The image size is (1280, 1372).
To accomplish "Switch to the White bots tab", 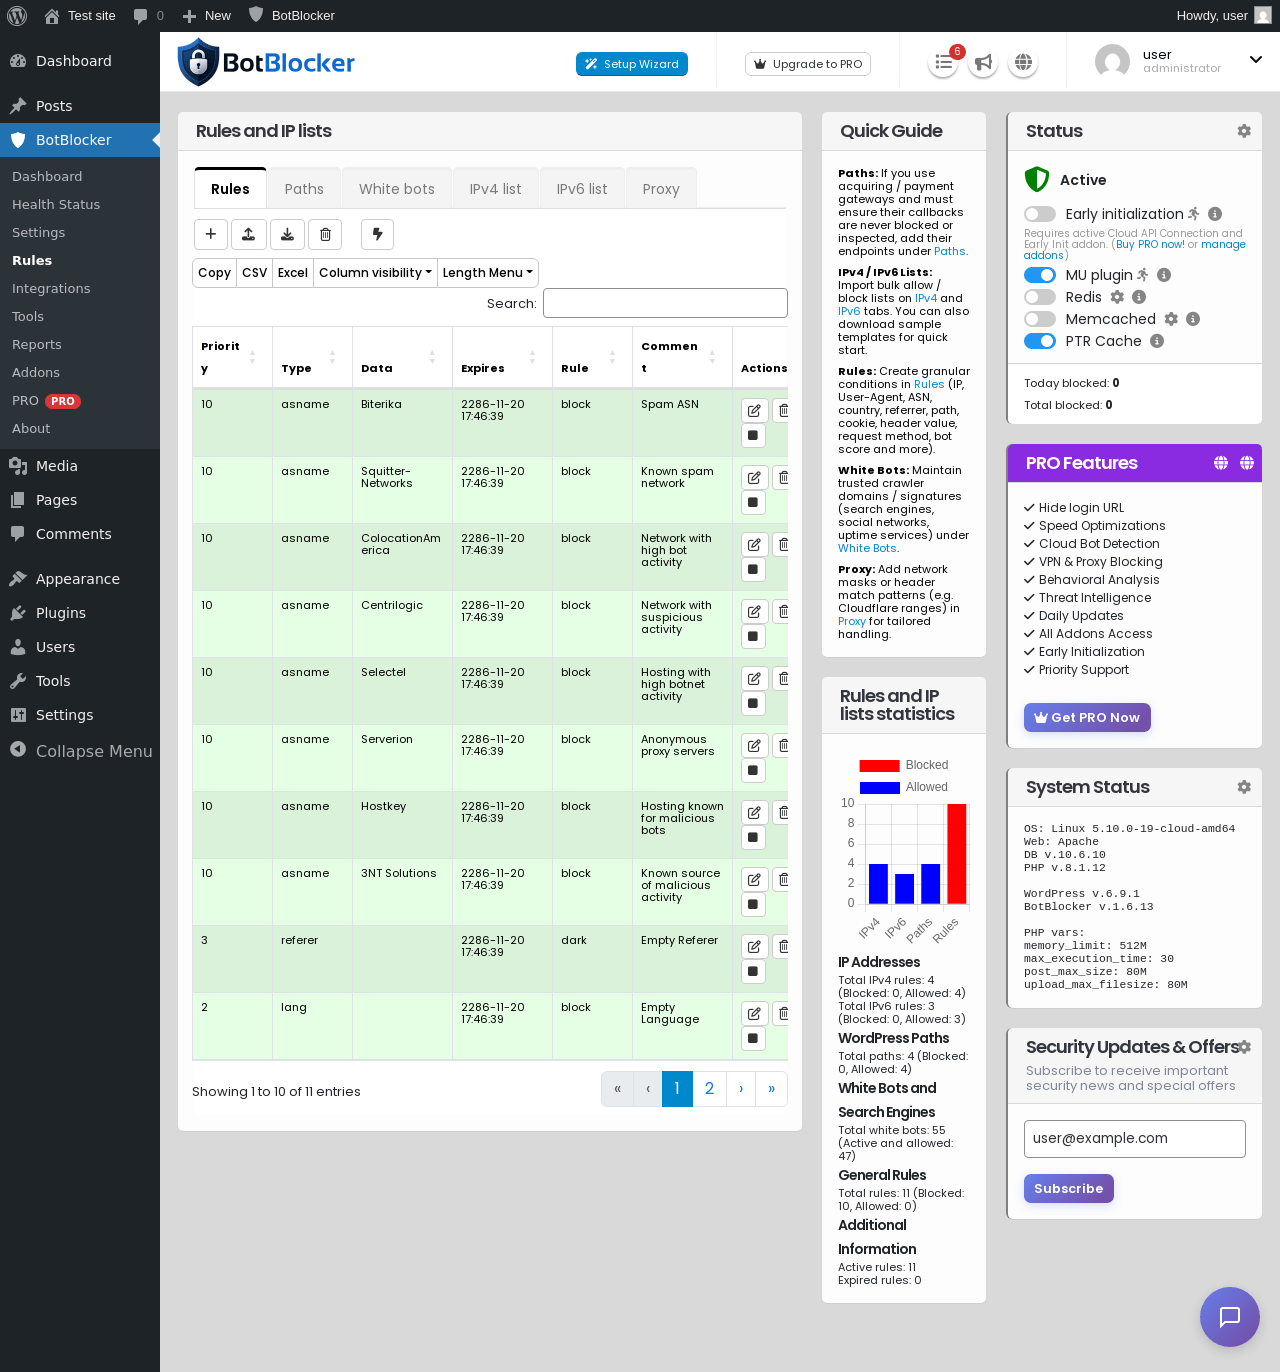I will (397, 189).
